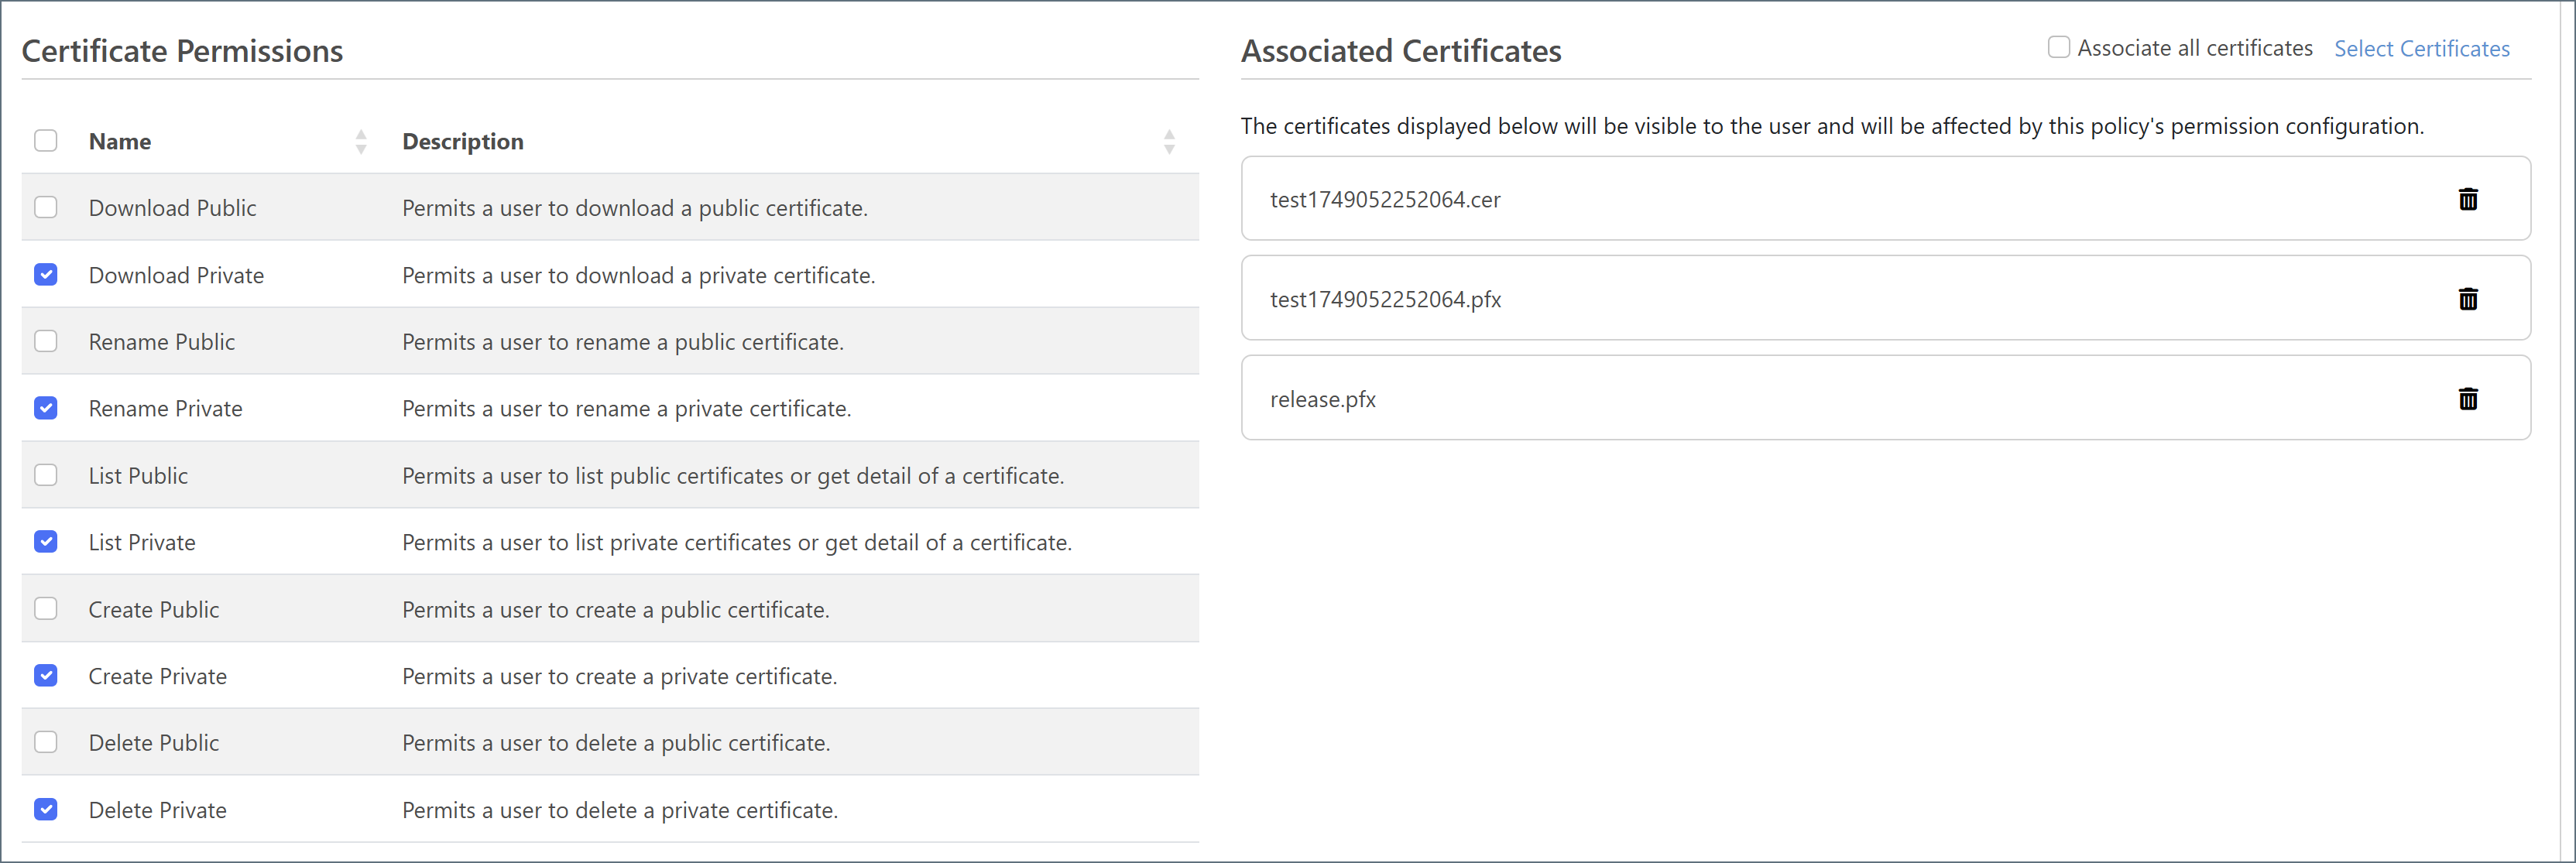Enable Download Public permission checkbox

46,207
